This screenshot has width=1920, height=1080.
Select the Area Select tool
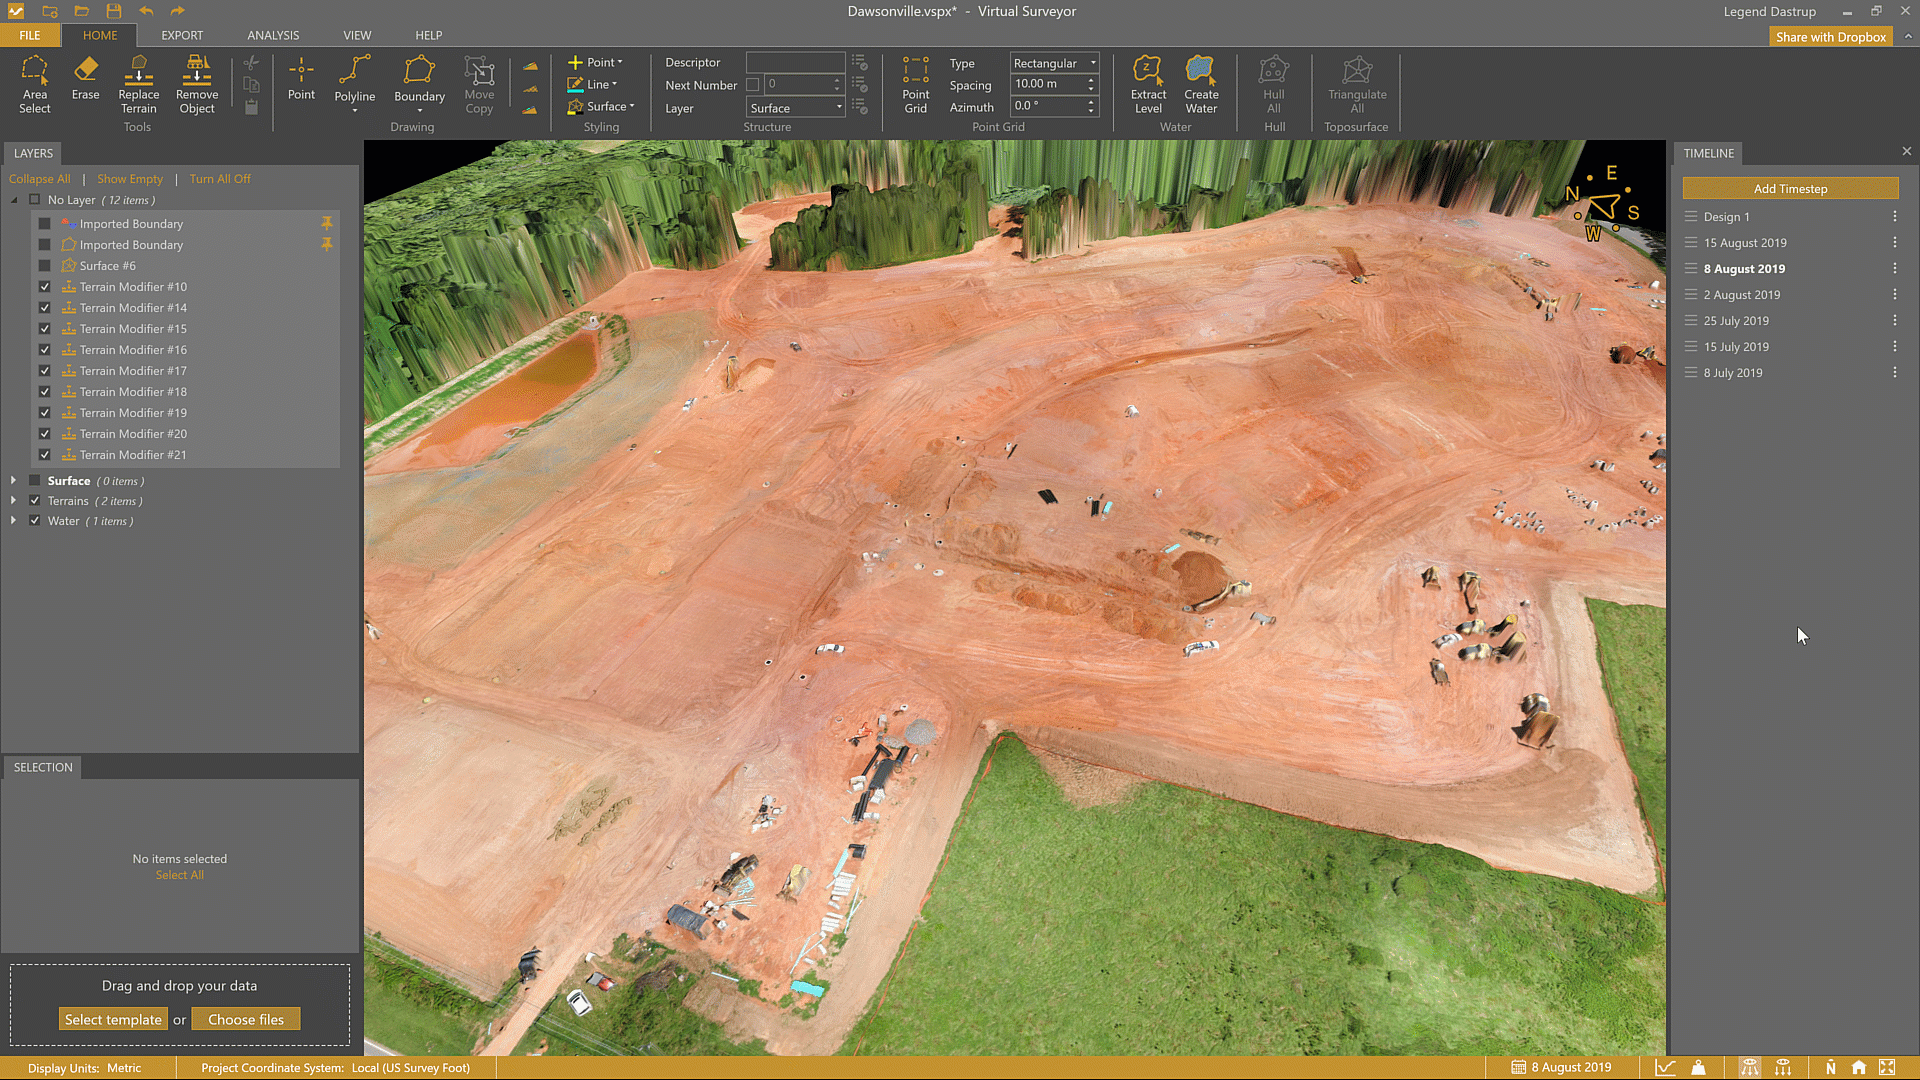(x=34, y=84)
